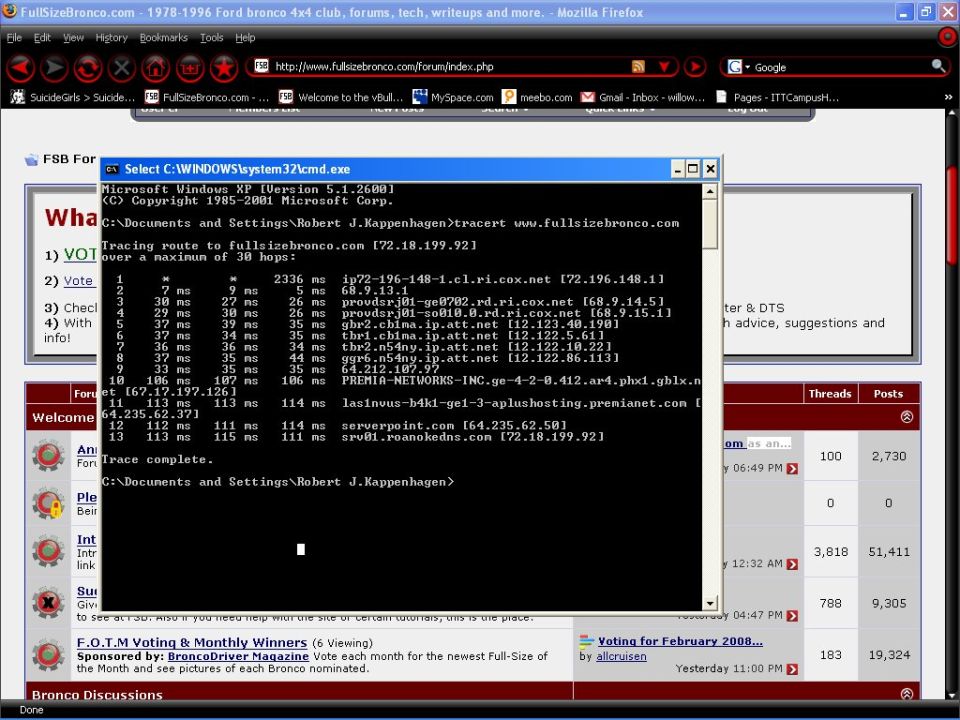This screenshot has width=960, height=720.
Task: Click the FSB Forums folder breadcrumb icon
Action: 31,160
